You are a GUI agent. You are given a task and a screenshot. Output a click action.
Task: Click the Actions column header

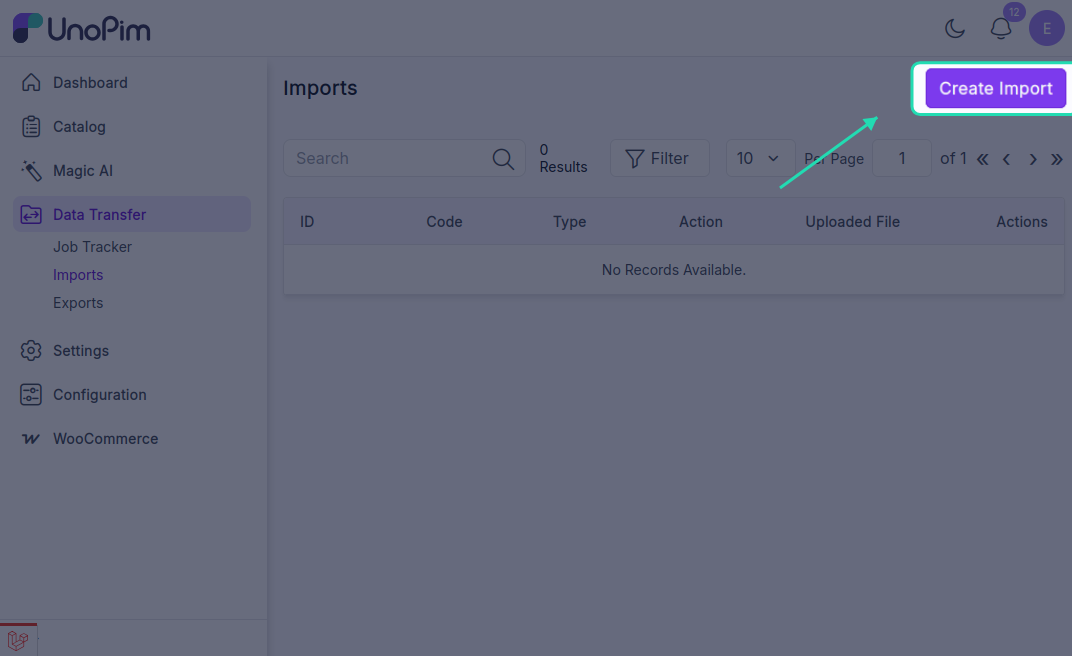click(1021, 221)
